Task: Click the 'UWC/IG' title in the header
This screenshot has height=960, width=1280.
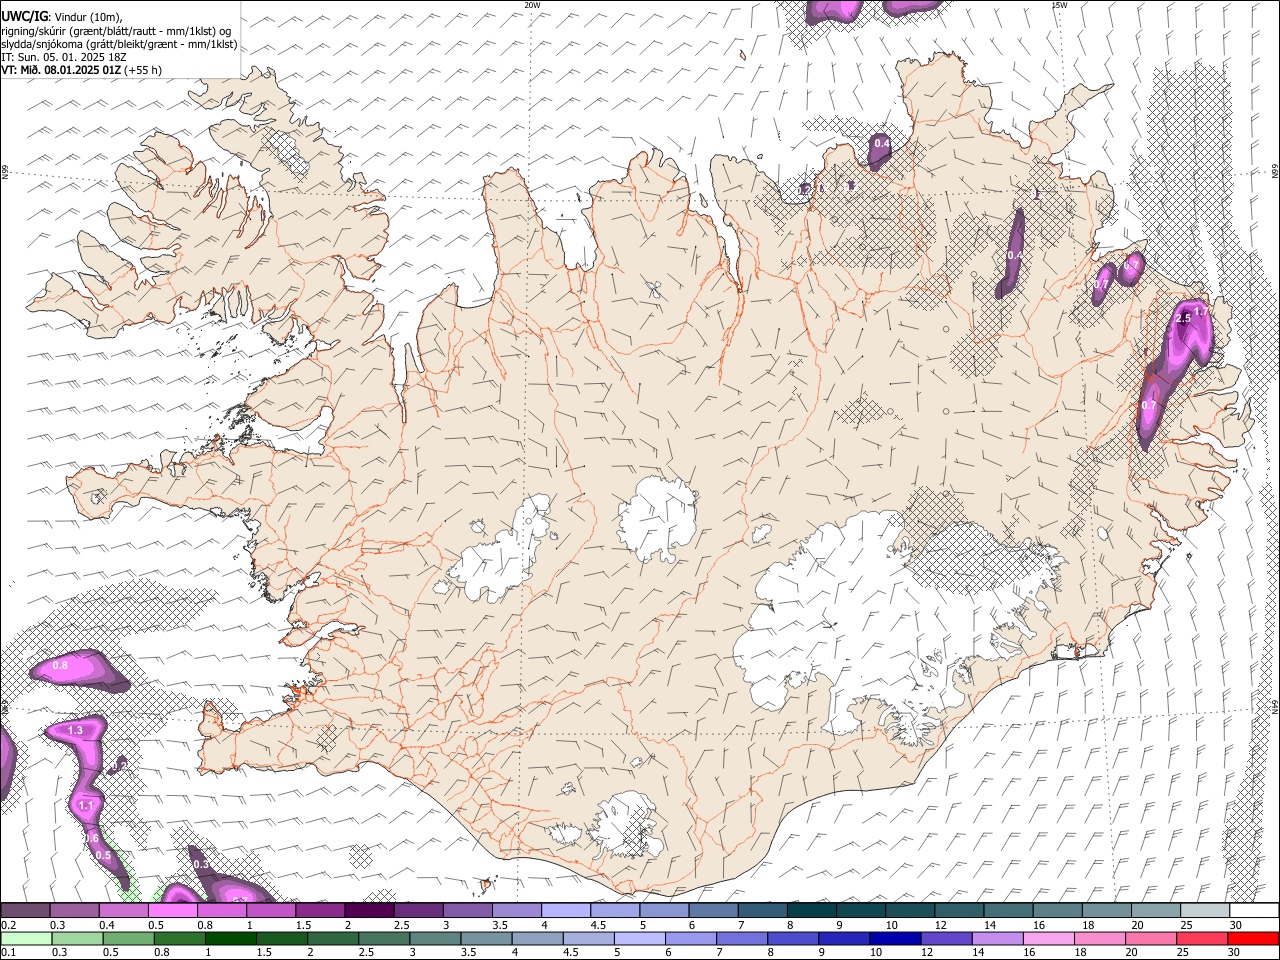Action: [23, 16]
